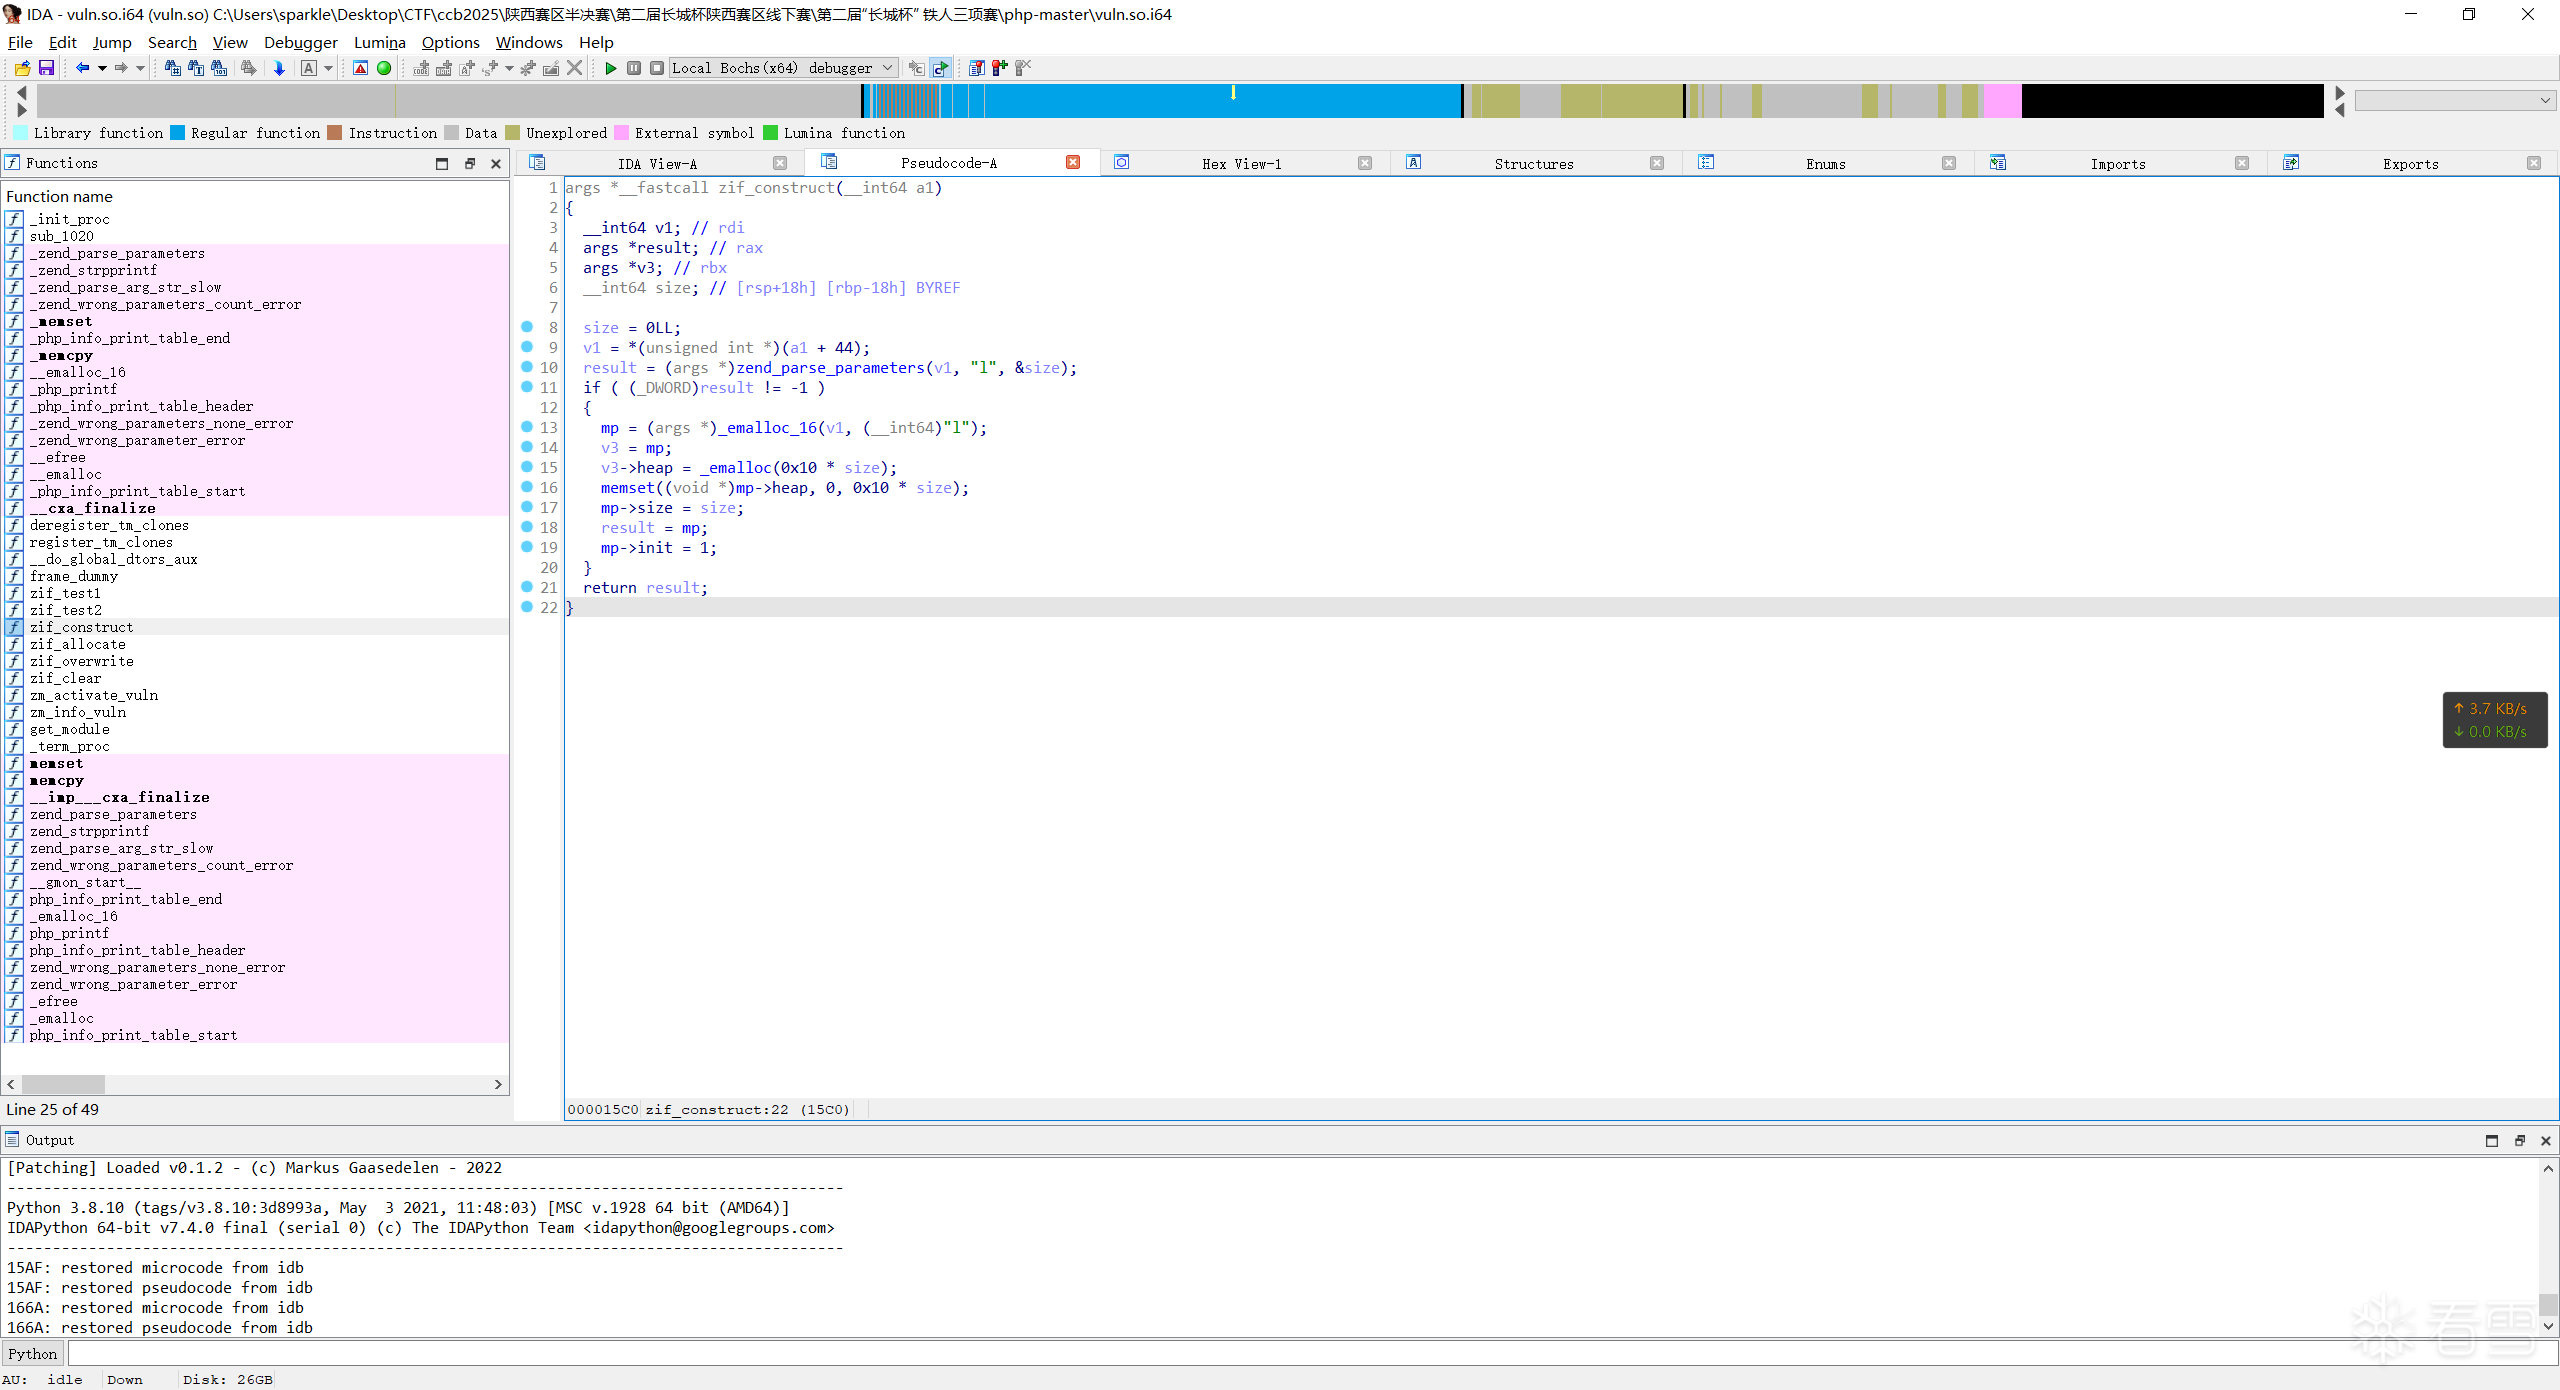Click the asterisk array icon

click(x=528, y=68)
